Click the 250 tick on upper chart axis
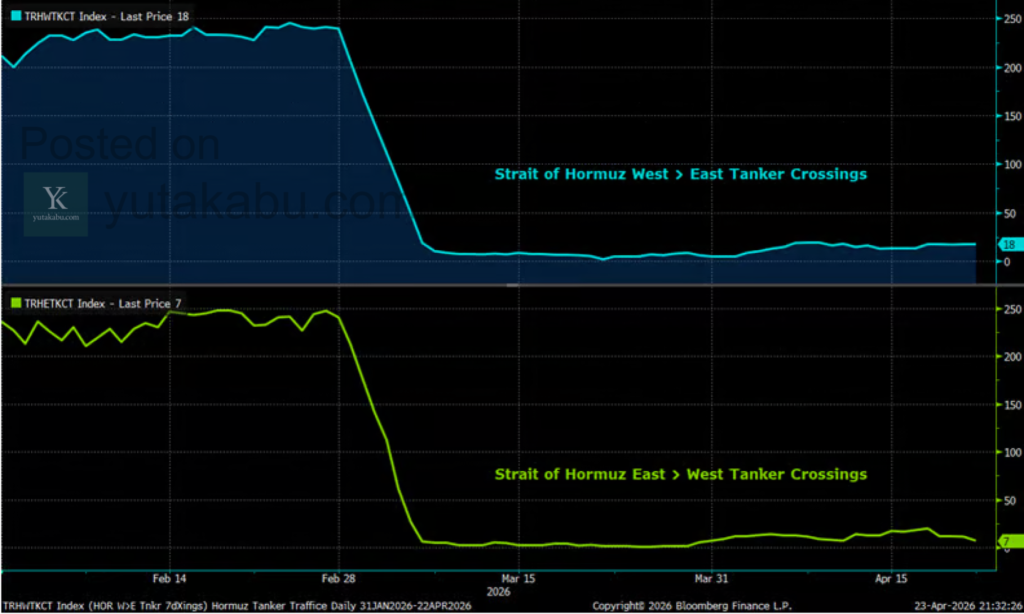Image resolution: width=1024 pixels, height=614 pixels. pos(1010,18)
